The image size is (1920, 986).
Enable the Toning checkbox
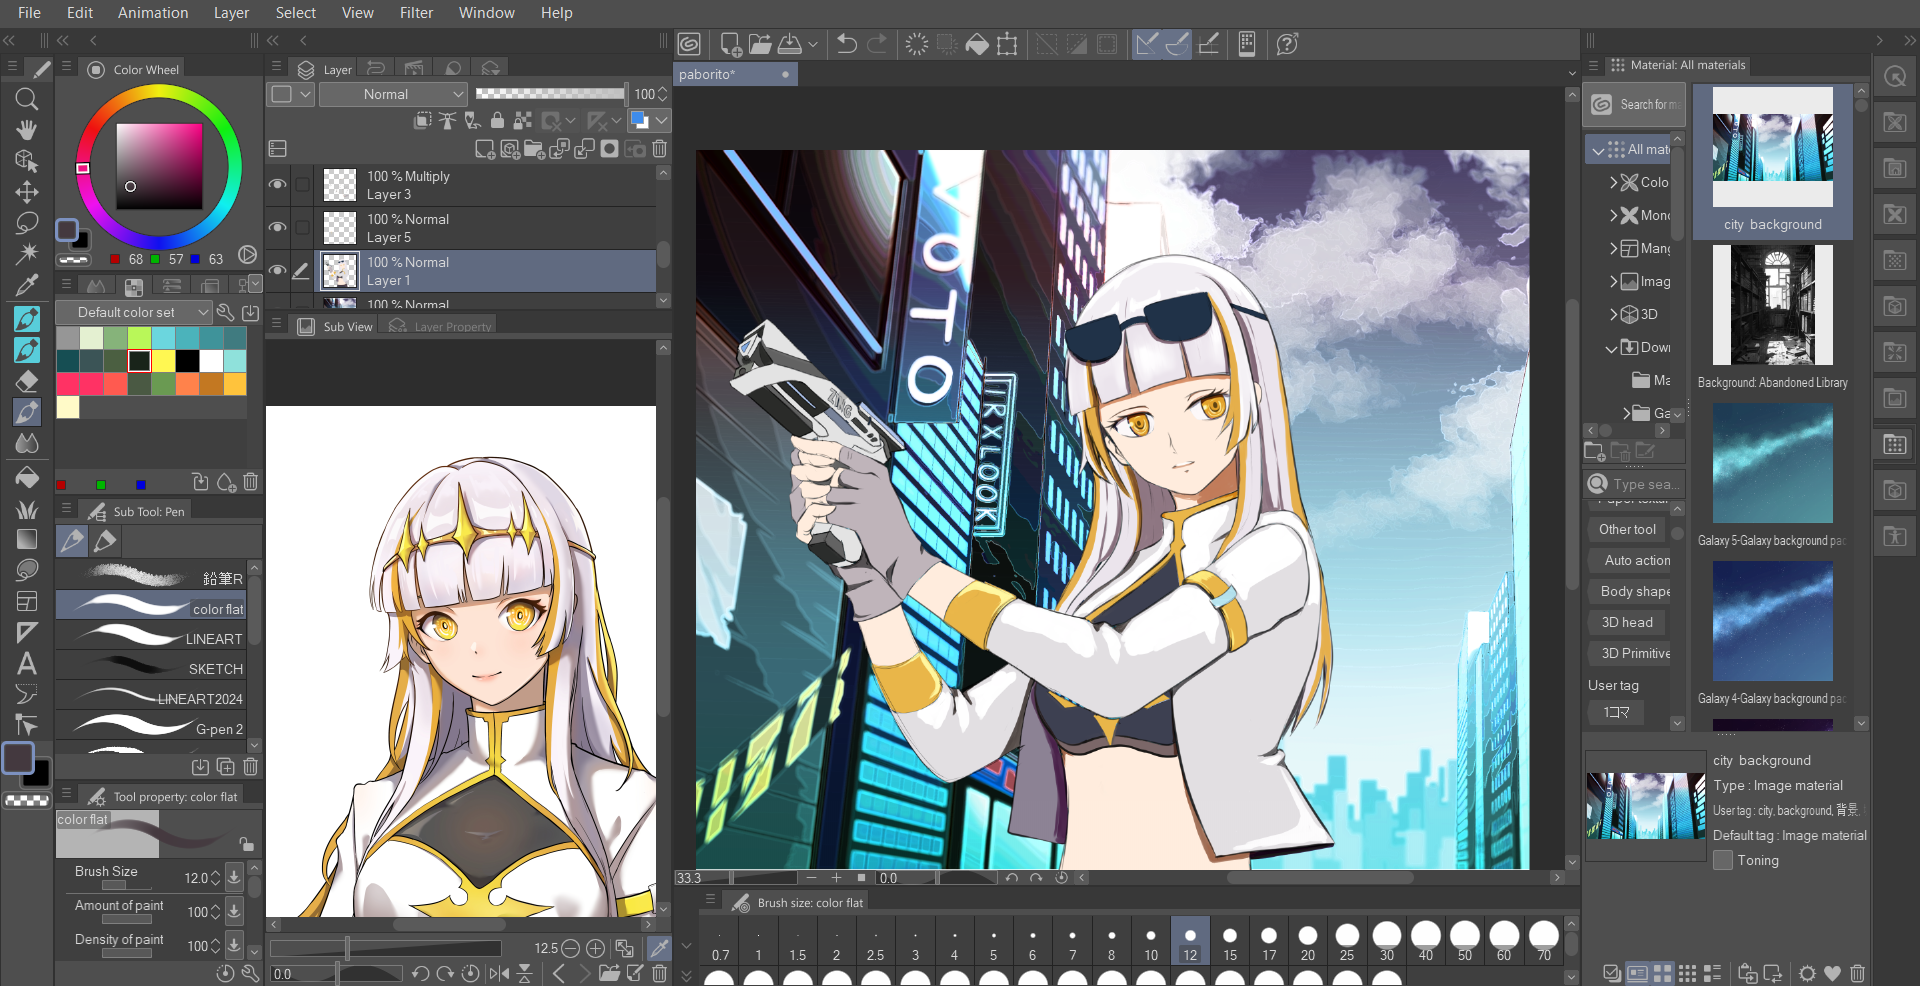pyautogui.click(x=1723, y=860)
